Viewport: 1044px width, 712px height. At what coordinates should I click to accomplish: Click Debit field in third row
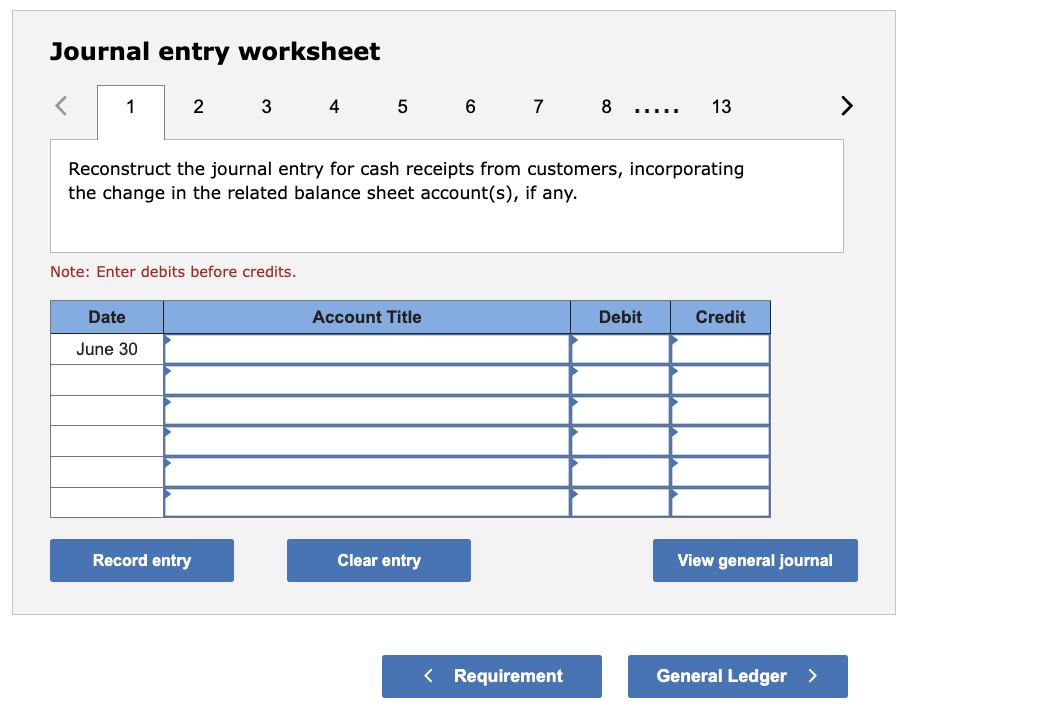point(621,410)
